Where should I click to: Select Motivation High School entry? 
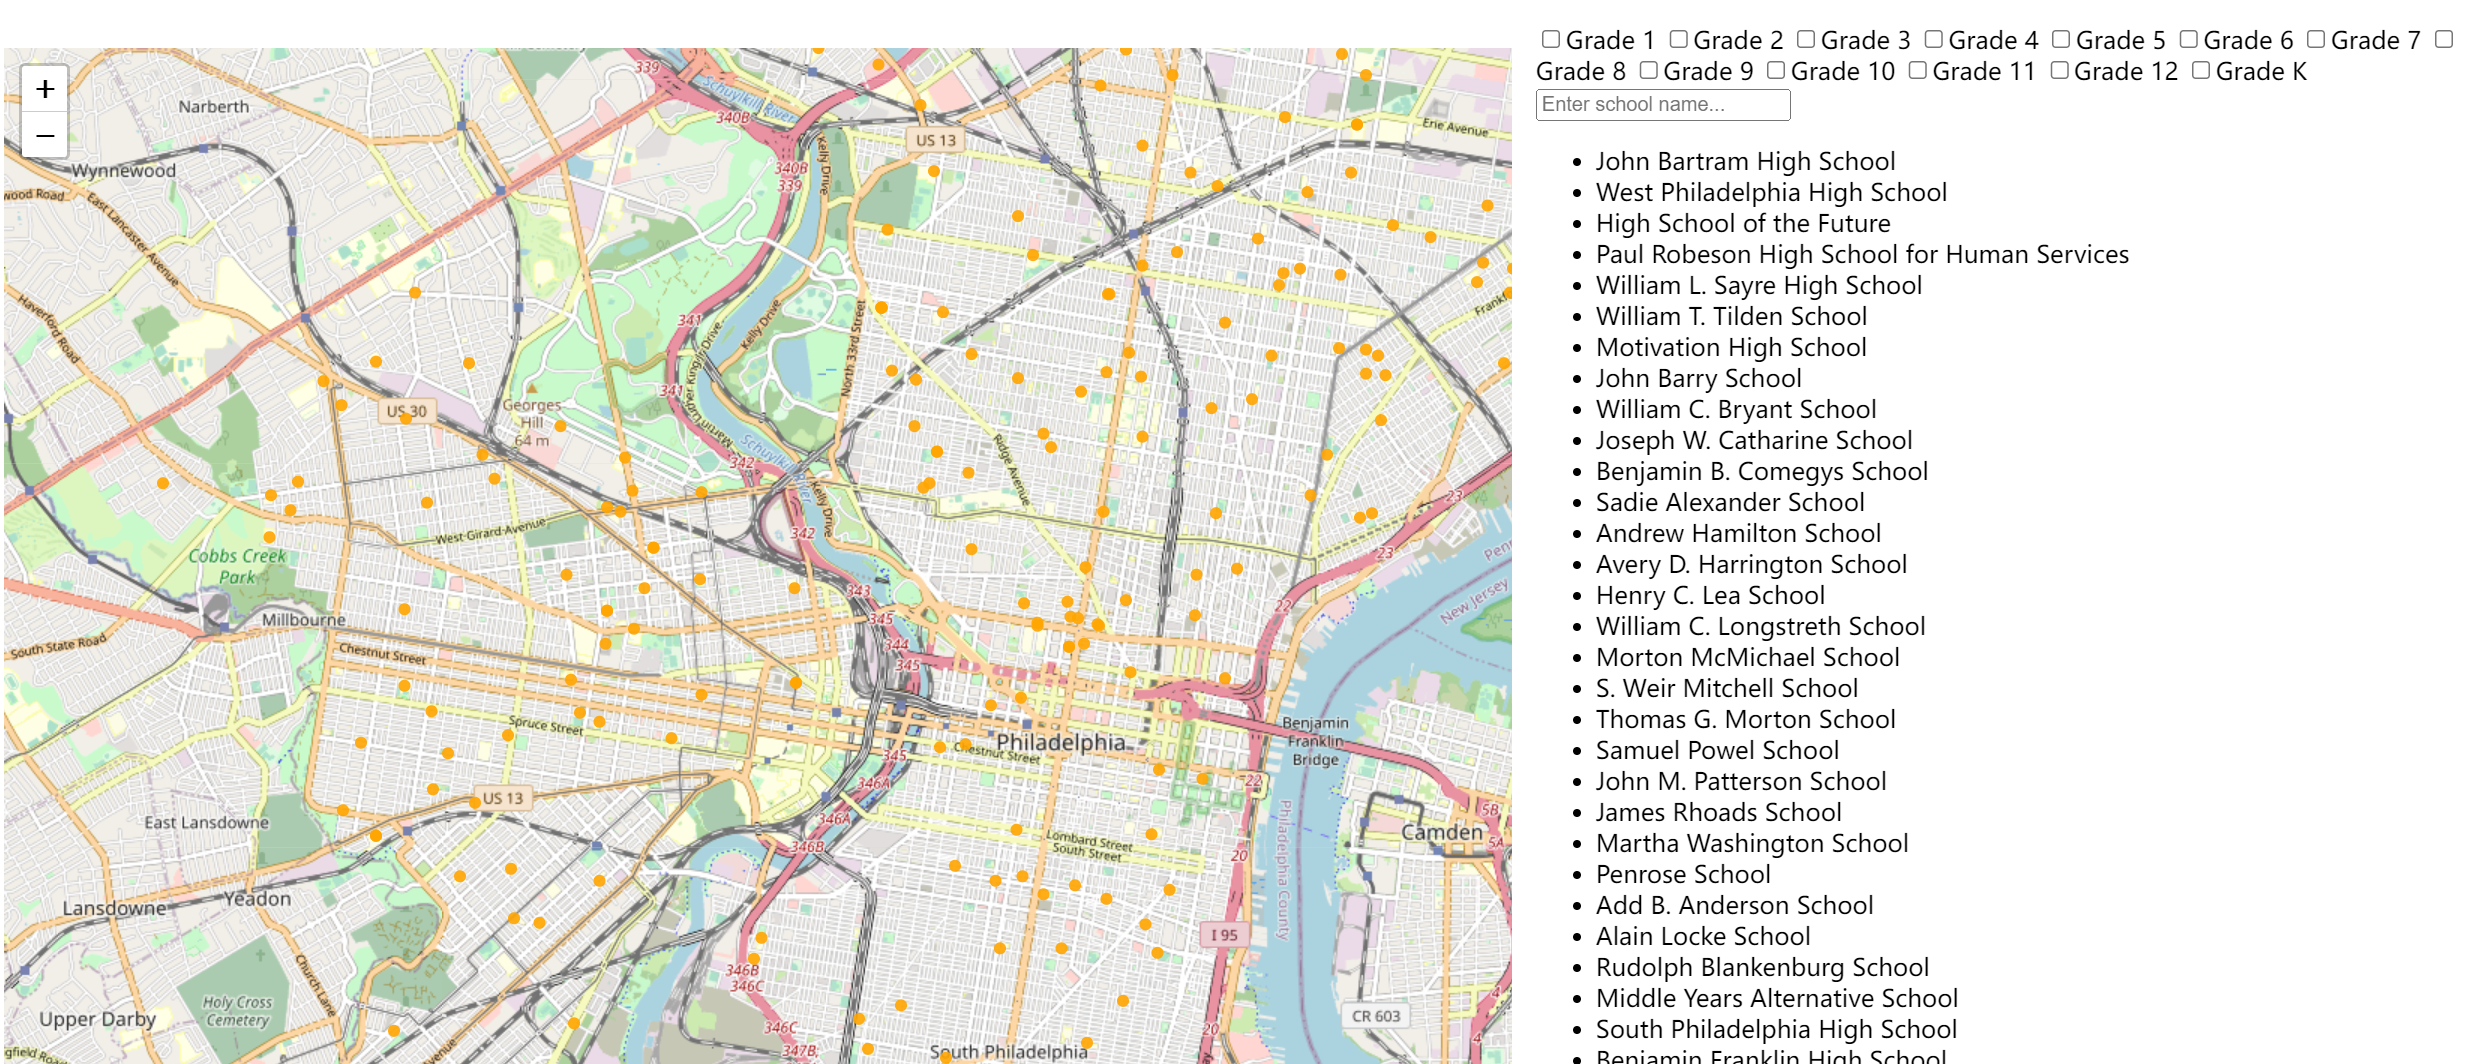1731,347
